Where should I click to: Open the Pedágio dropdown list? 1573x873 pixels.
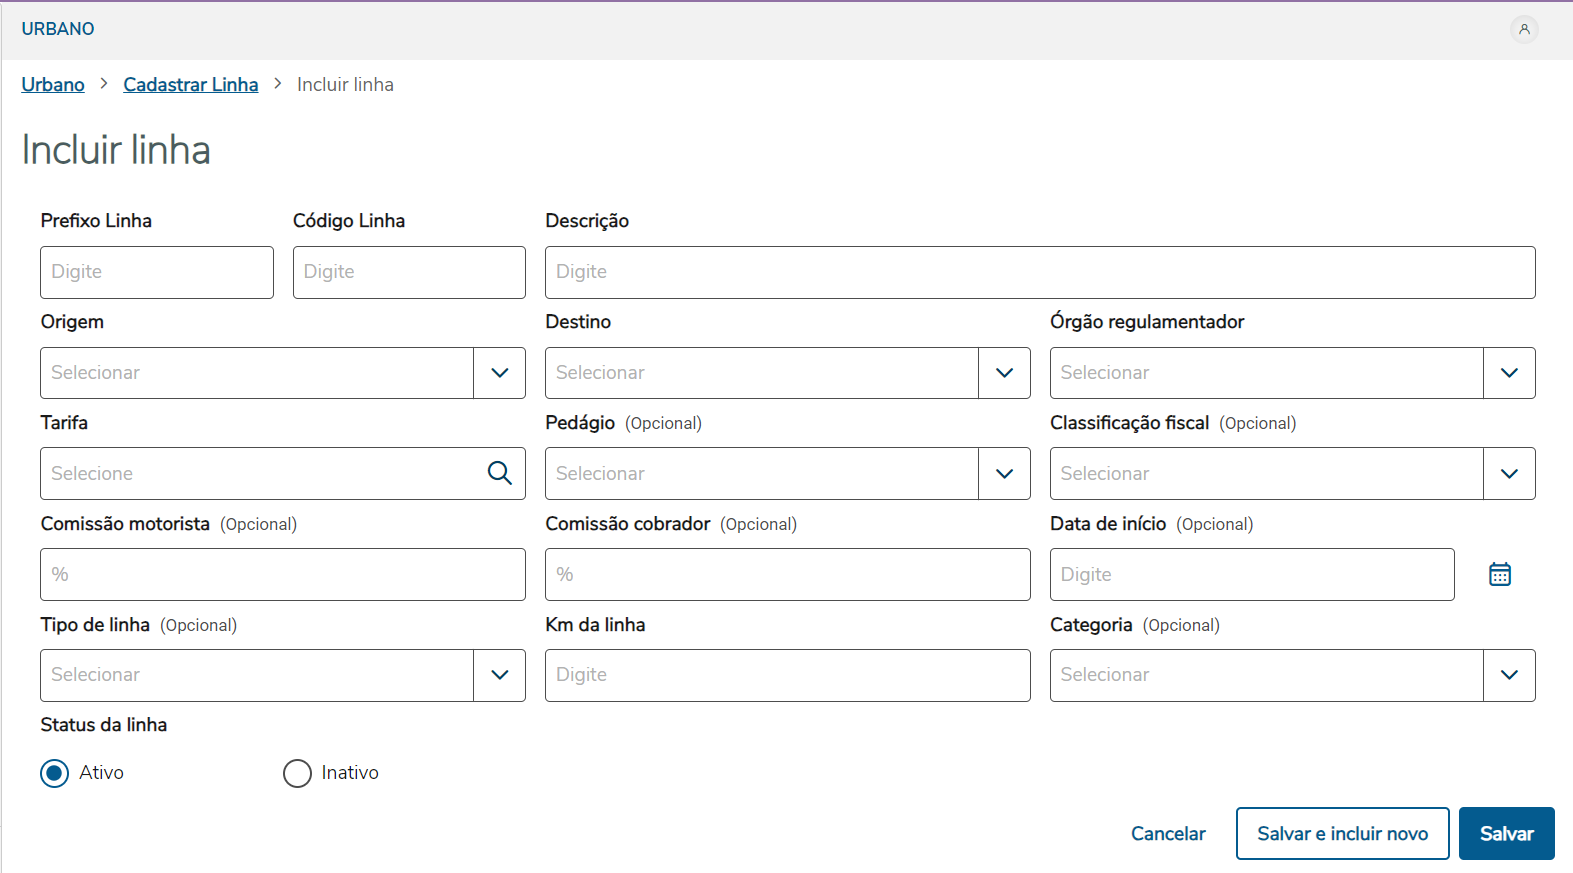coord(1004,473)
